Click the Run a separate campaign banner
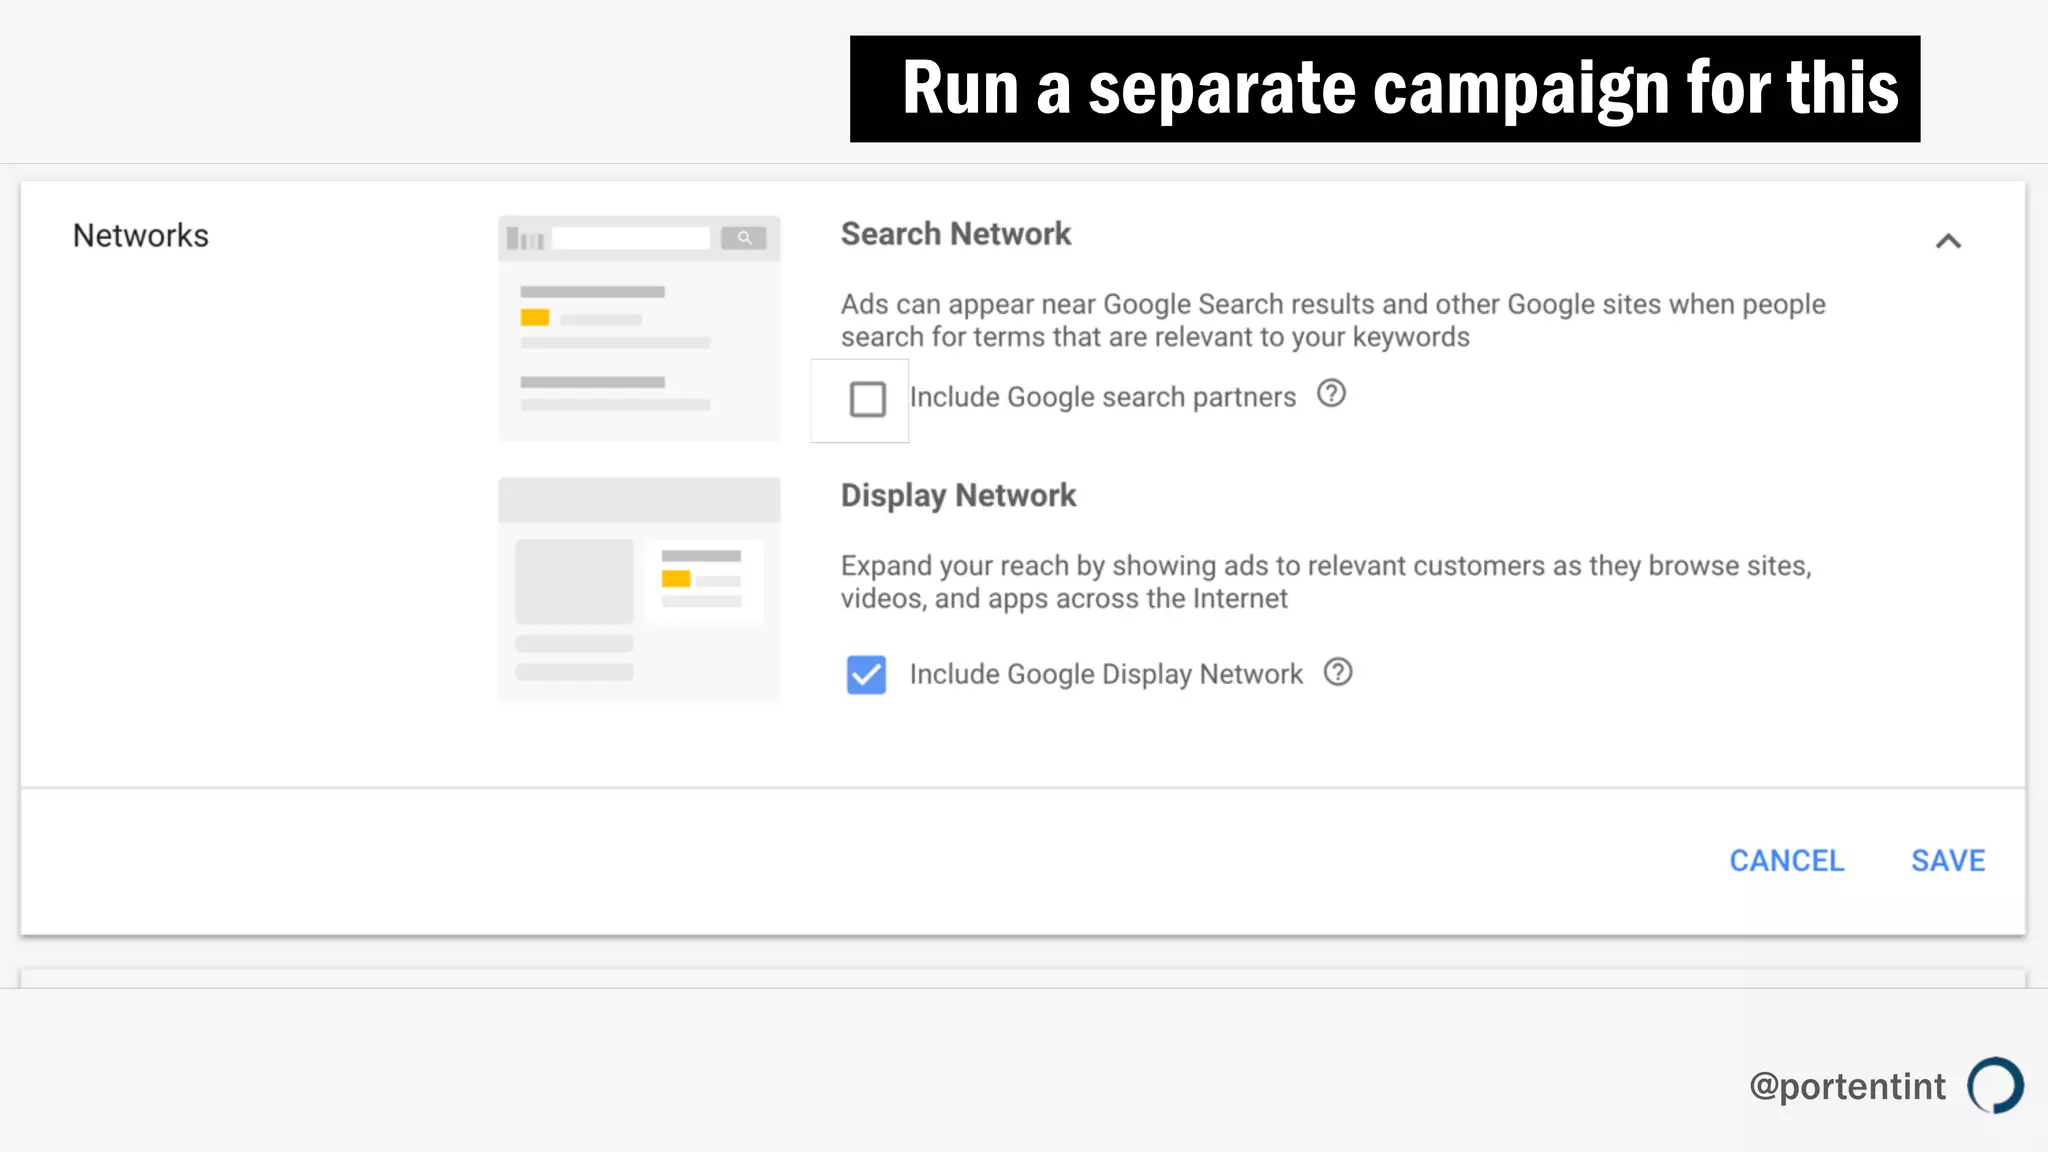This screenshot has width=2048, height=1152. click(1384, 89)
